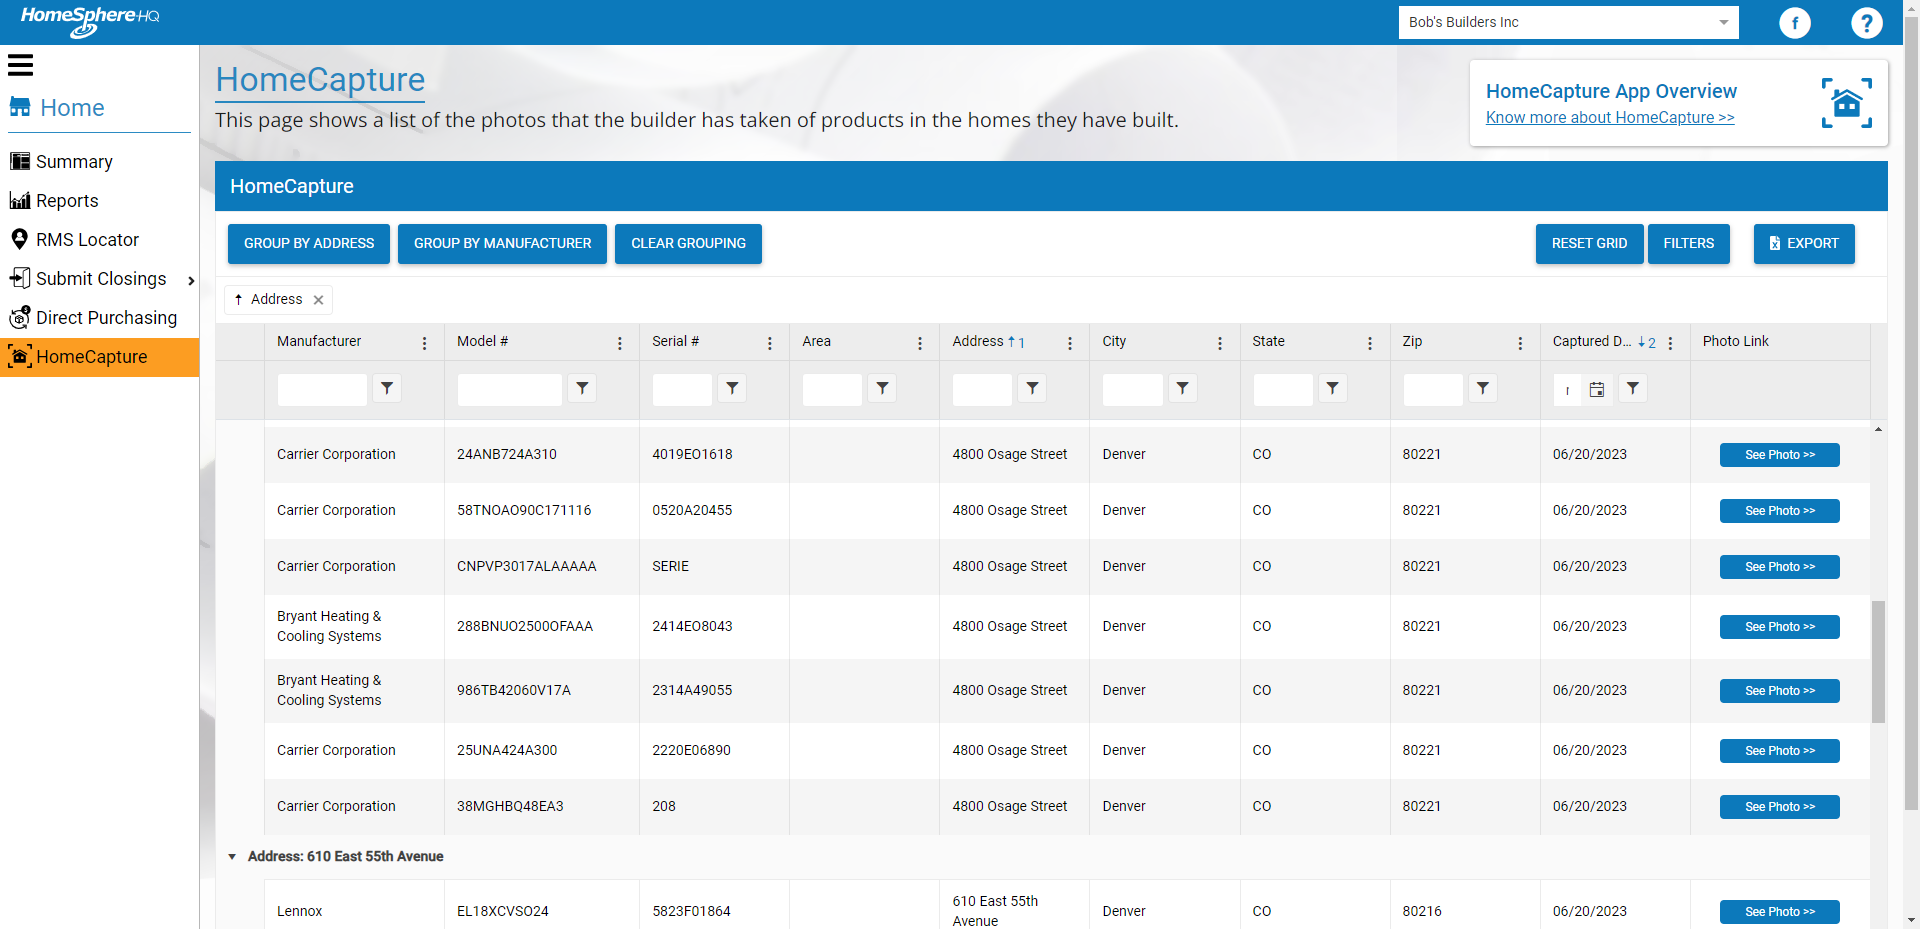The width and height of the screenshot is (1920, 929).
Task: Click Manufacturer filter funnel icon
Action: [387, 388]
